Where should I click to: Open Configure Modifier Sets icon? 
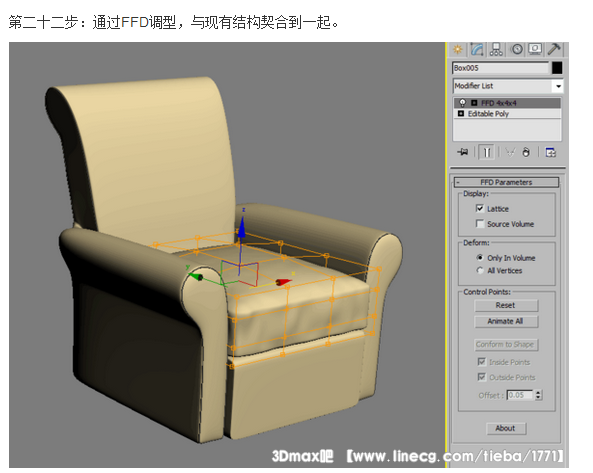coord(550,152)
